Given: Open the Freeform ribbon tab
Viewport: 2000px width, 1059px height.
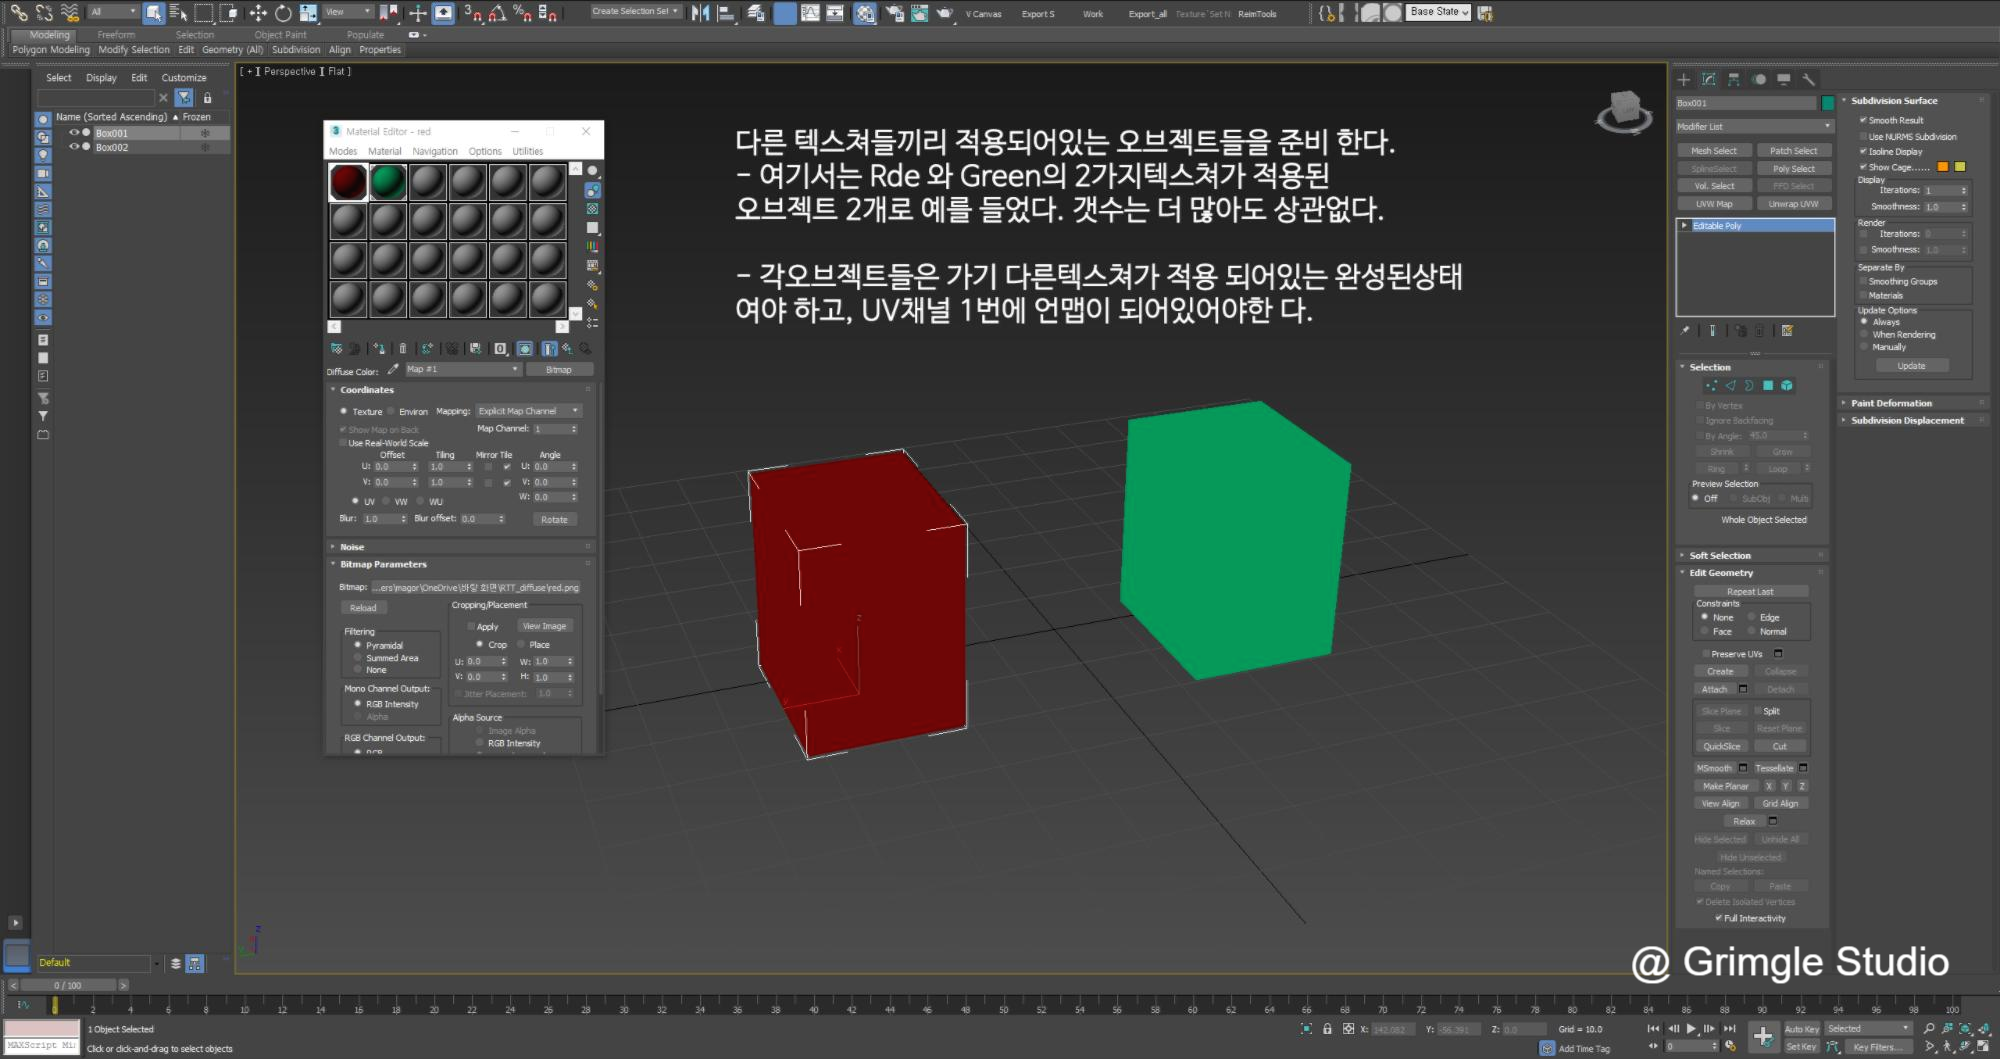Looking at the screenshot, I should (116, 34).
